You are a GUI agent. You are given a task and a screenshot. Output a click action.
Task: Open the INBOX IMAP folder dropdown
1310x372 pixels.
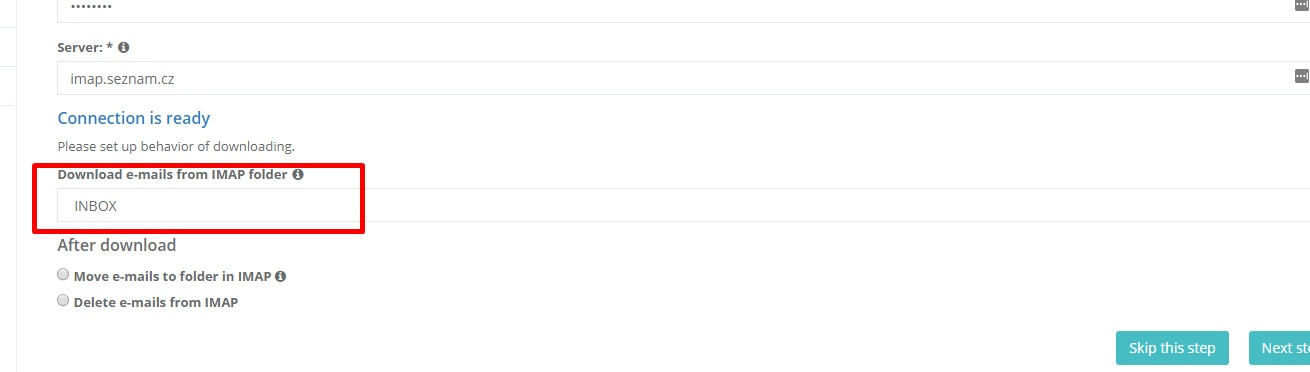683,205
